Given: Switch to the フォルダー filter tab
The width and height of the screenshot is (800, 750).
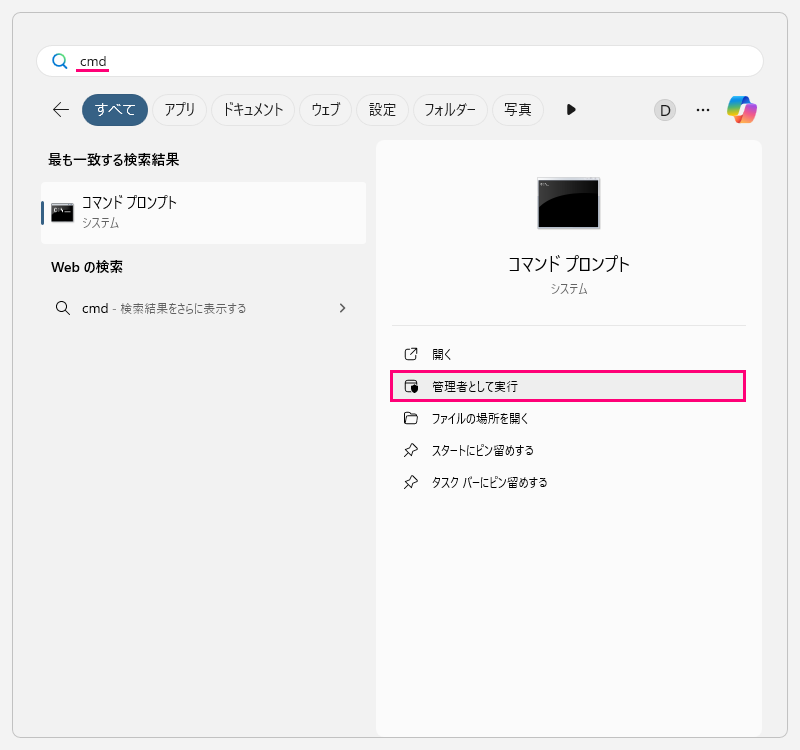Looking at the screenshot, I should [450, 110].
